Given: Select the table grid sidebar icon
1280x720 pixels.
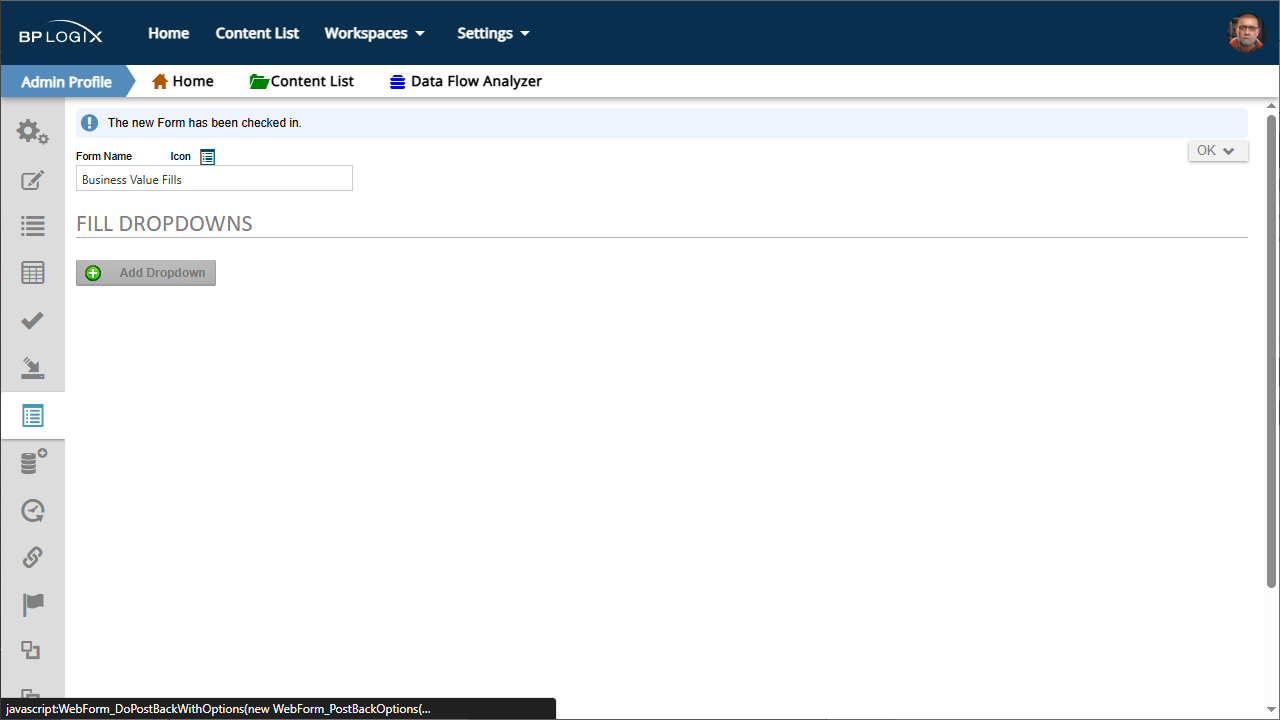Looking at the screenshot, I should (32, 273).
